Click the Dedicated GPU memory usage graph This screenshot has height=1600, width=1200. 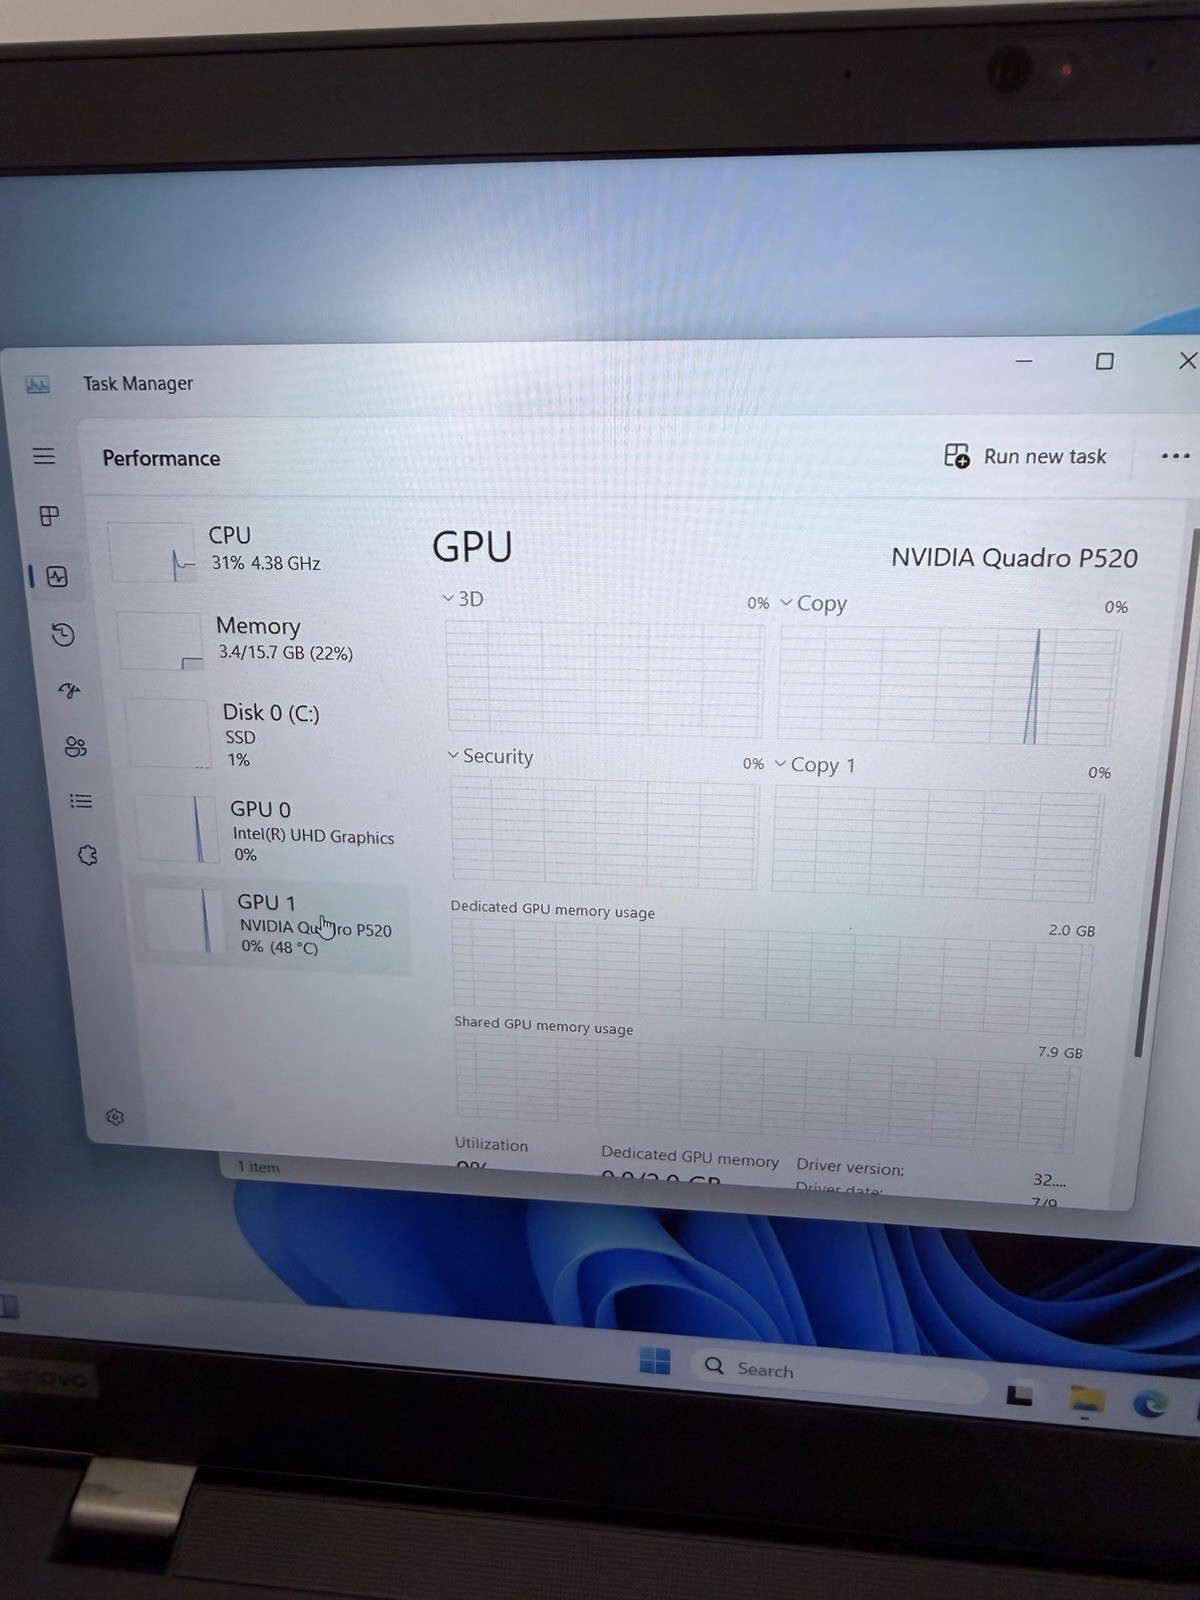[770, 977]
